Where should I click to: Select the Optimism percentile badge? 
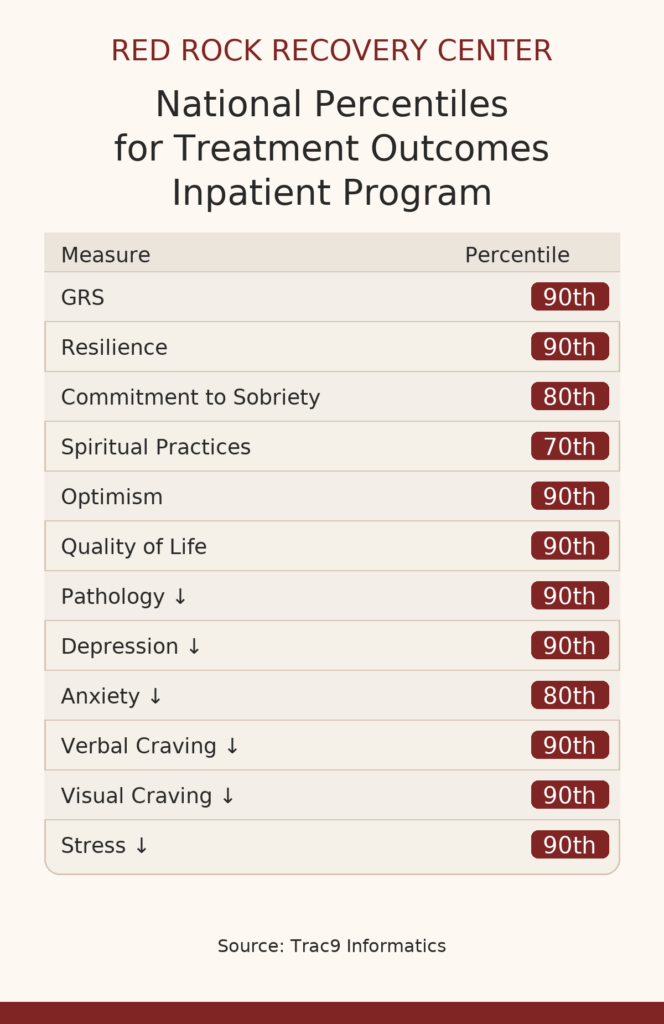pos(569,497)
